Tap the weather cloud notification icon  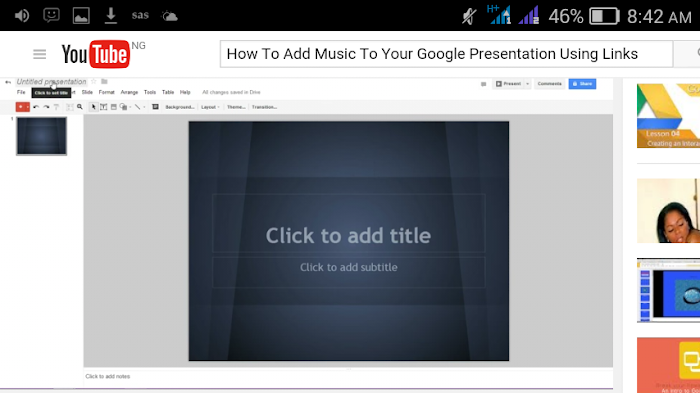[x=170, y=17]
